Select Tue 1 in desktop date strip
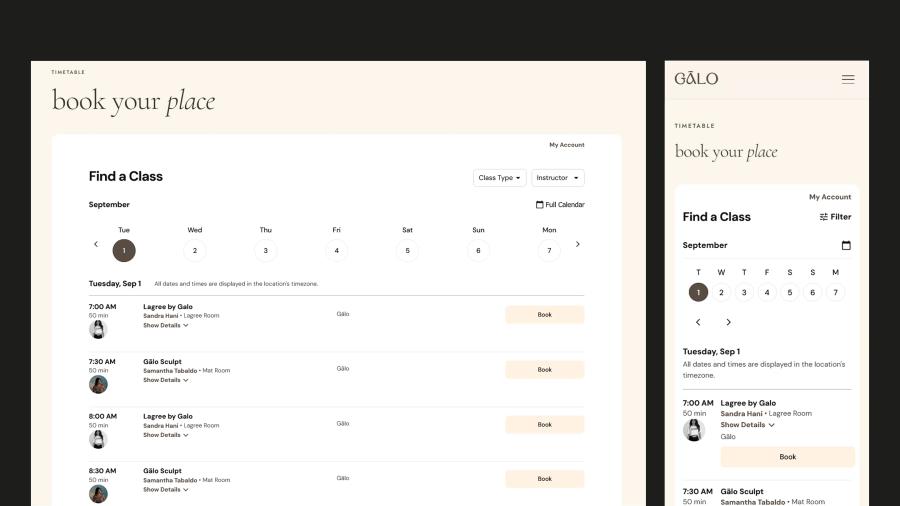Image resolution: width=900 pixels, height=506 pixels. click(124, 251)
